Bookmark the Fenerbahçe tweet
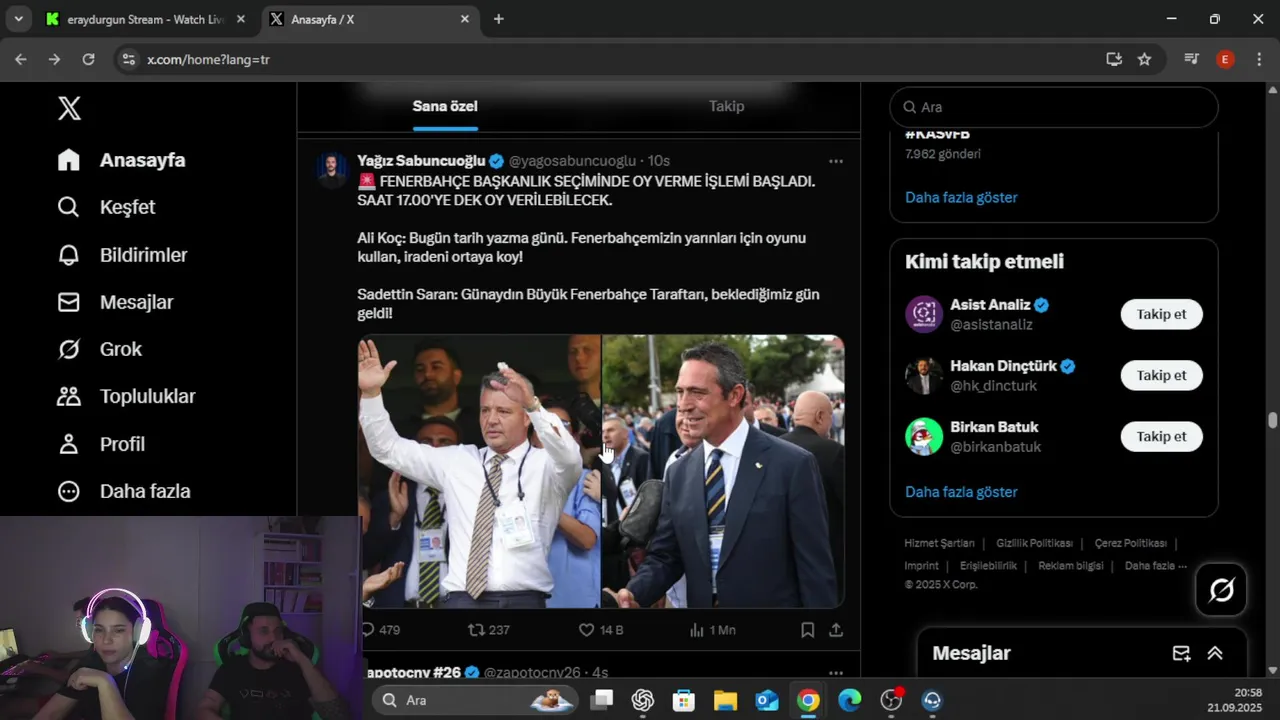 tap(808, 630)
